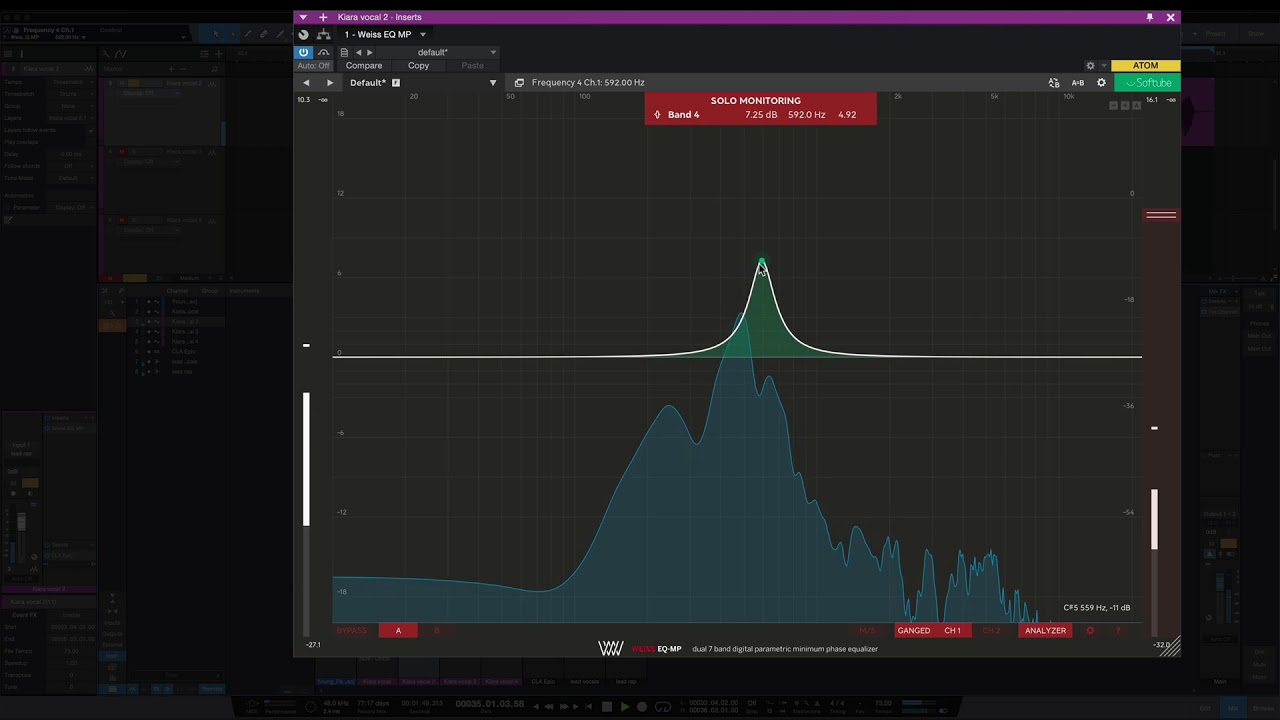1280x720 pixels.
Task: Click the 7.25 dB gain value
Action: click(x=761, y=115)
